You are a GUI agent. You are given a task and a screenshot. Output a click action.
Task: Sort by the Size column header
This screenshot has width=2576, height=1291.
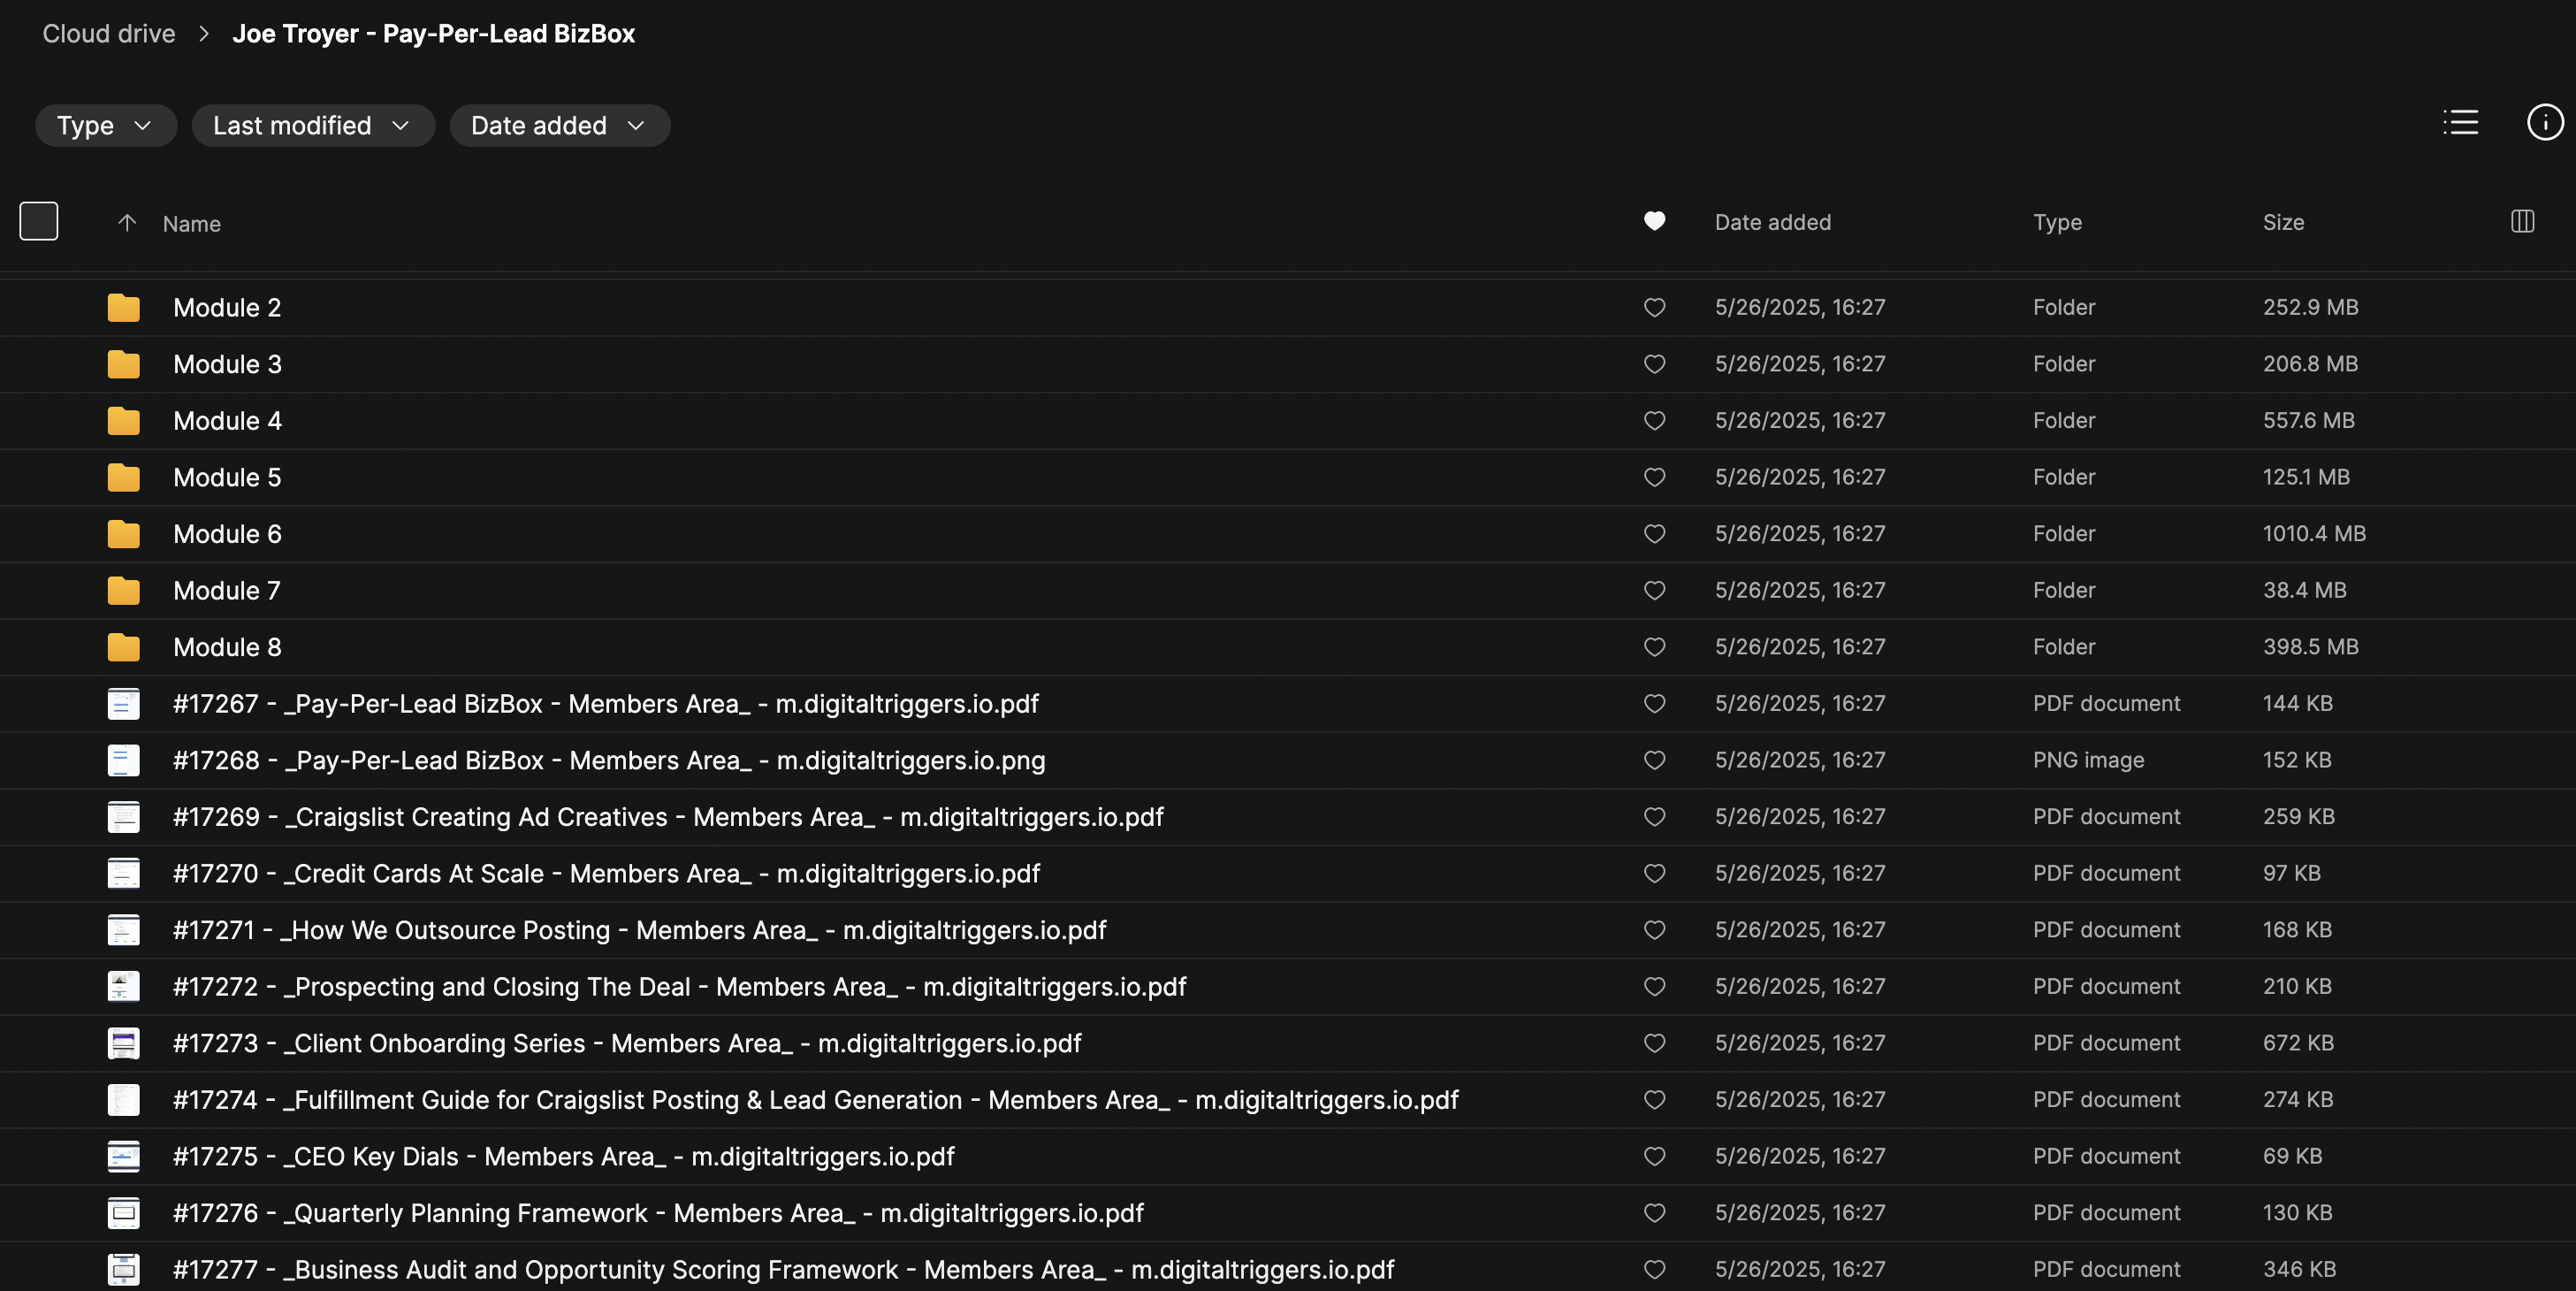point(2283,222)
